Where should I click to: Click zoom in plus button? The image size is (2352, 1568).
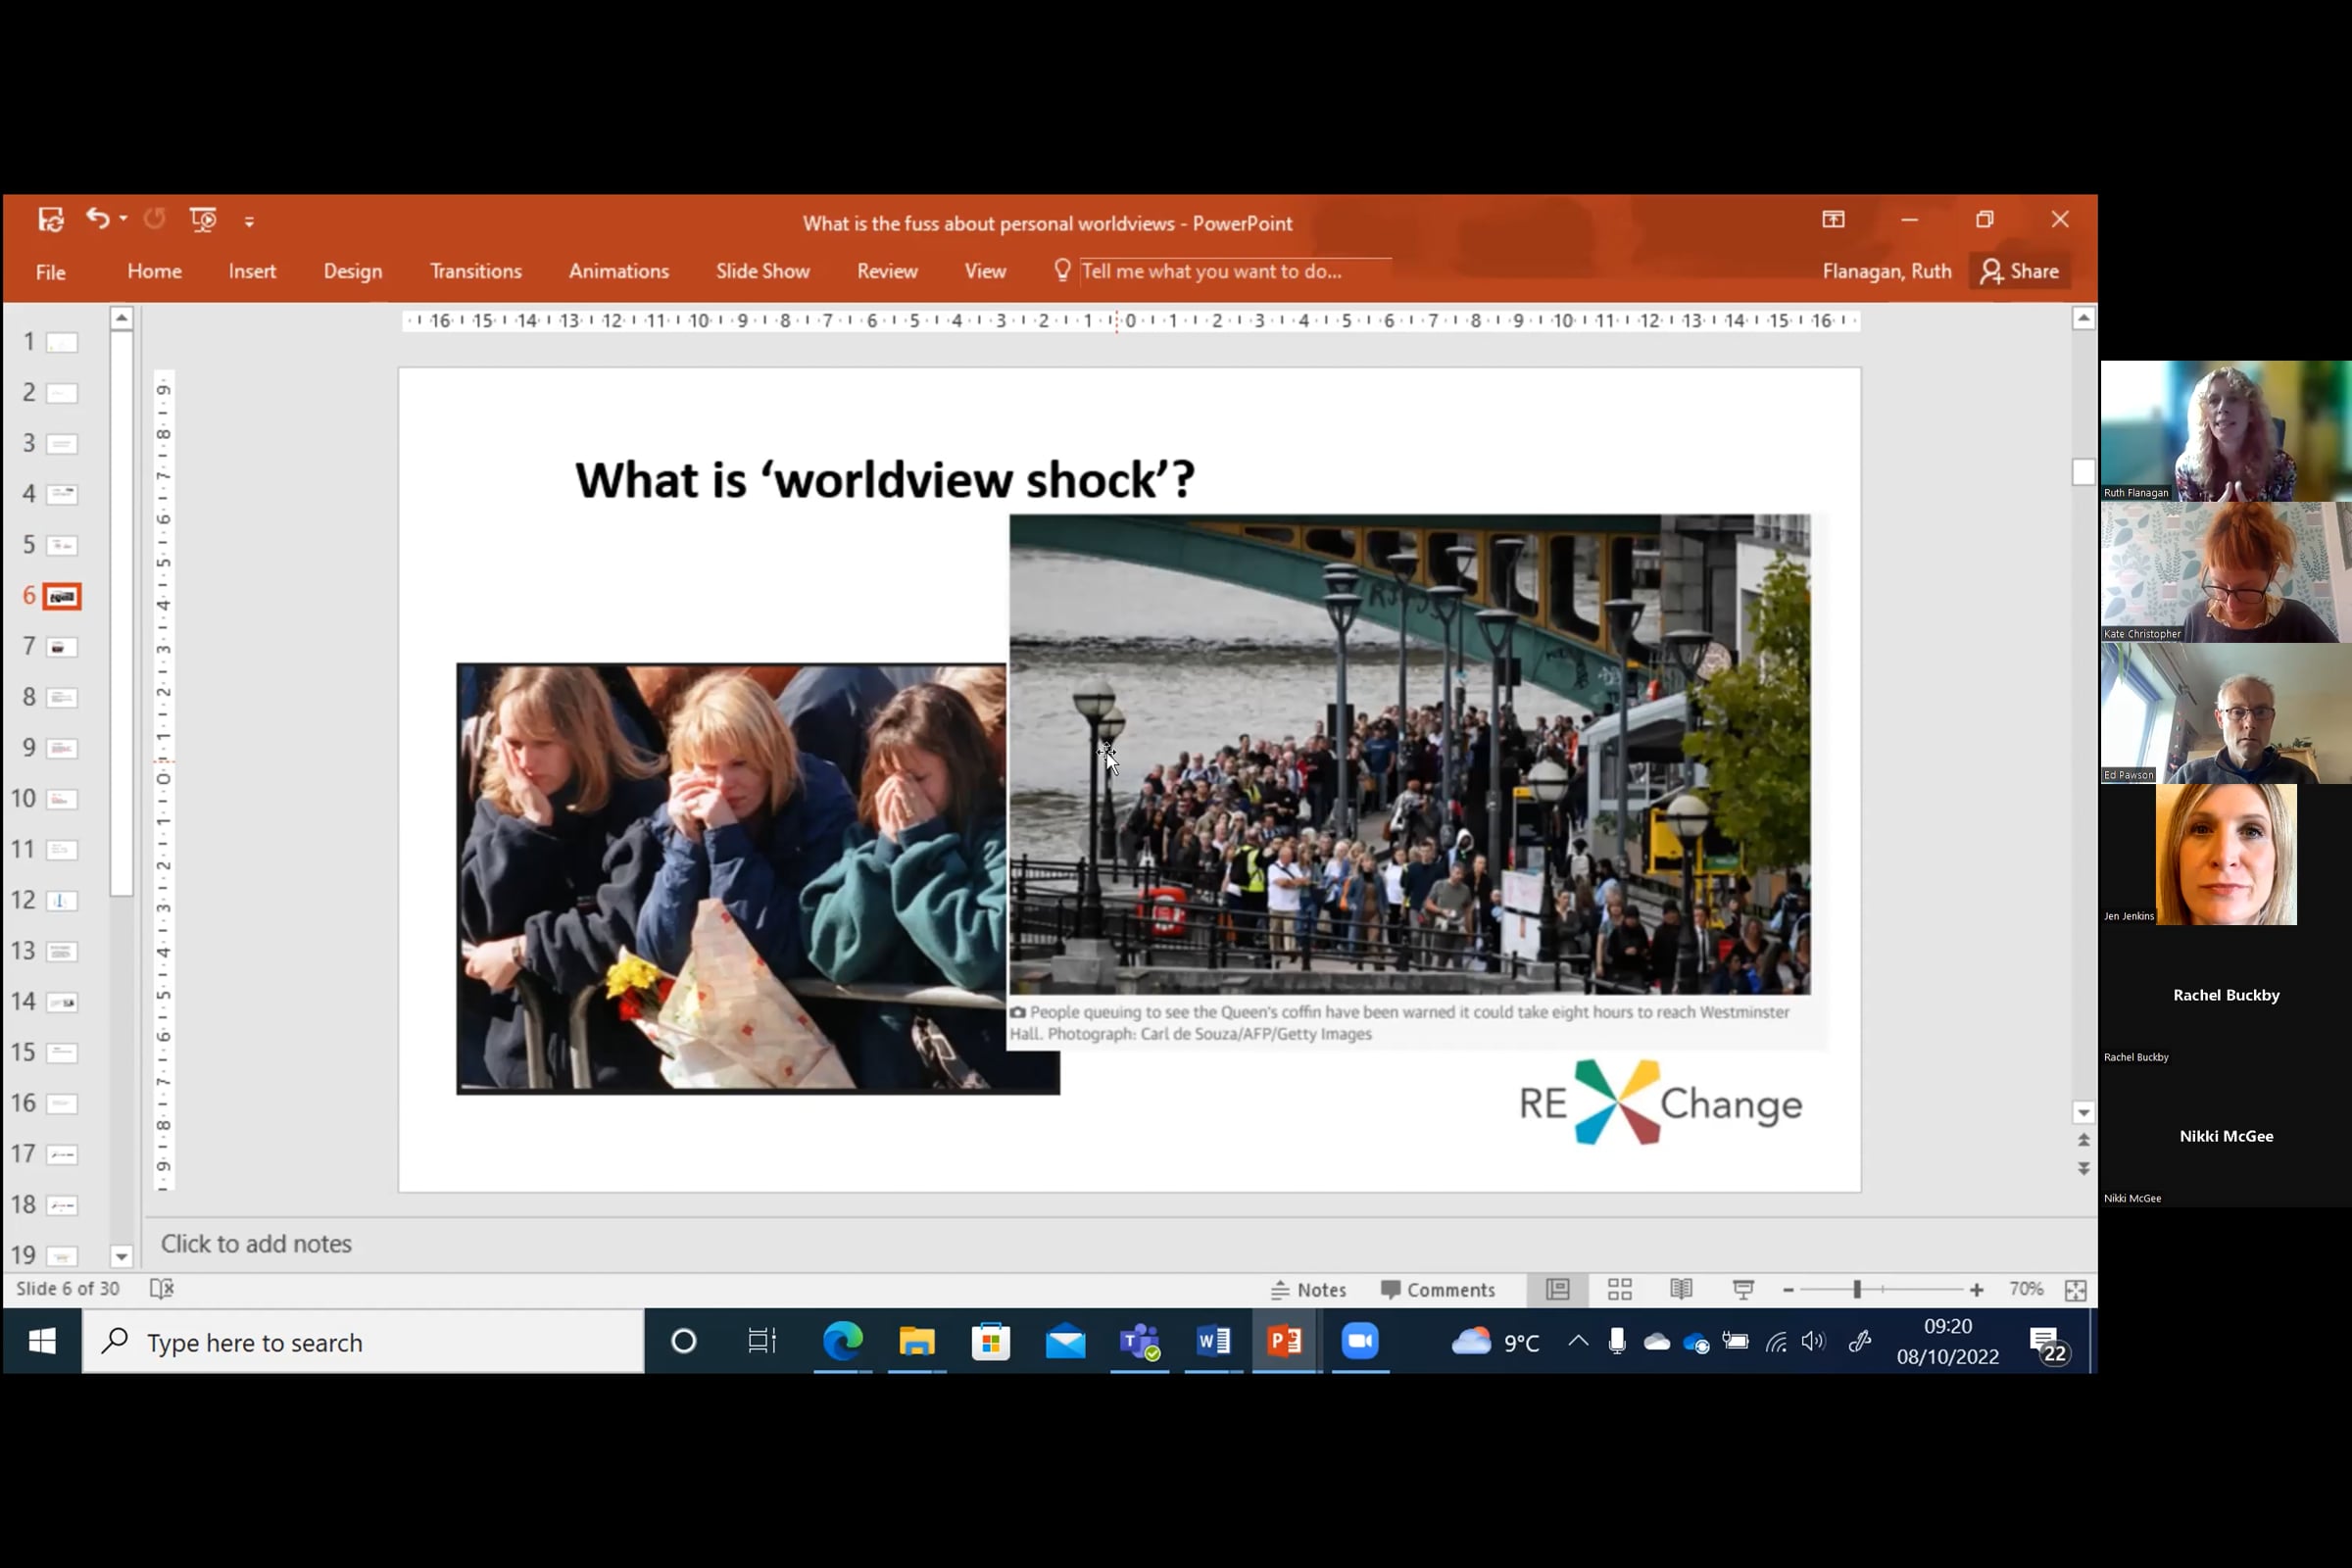[1977, 1290]
